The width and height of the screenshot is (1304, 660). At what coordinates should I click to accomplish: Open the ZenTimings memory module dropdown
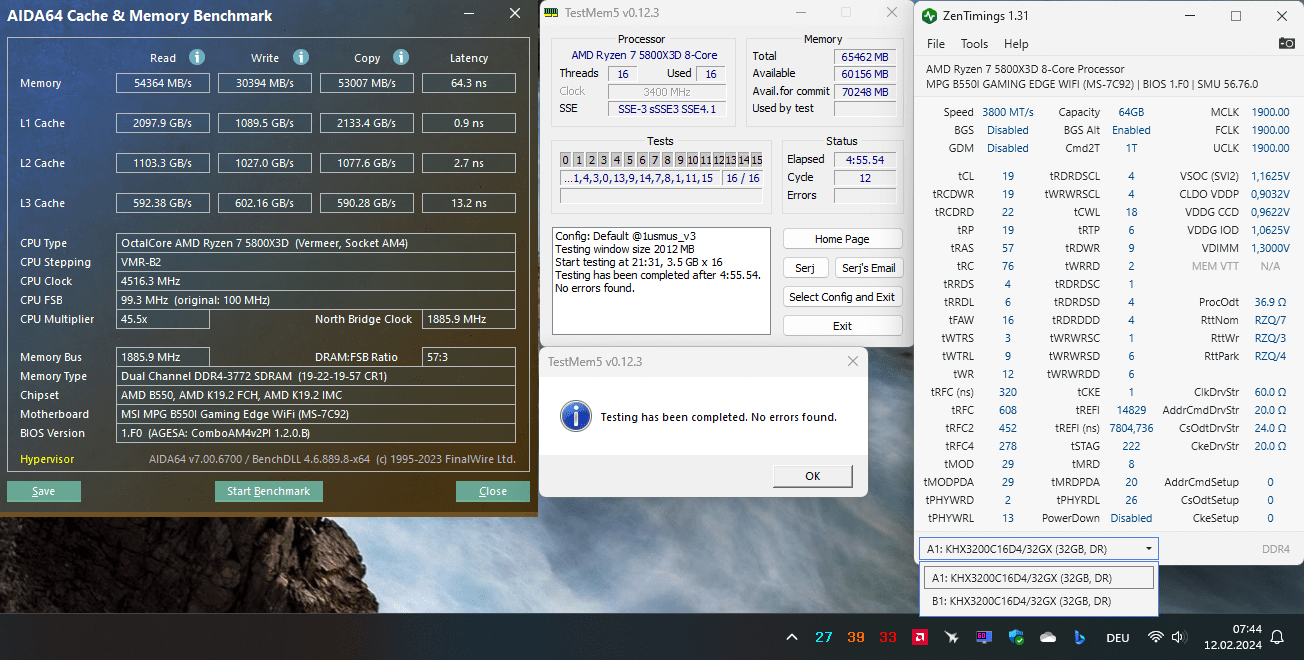(1039, 549)
